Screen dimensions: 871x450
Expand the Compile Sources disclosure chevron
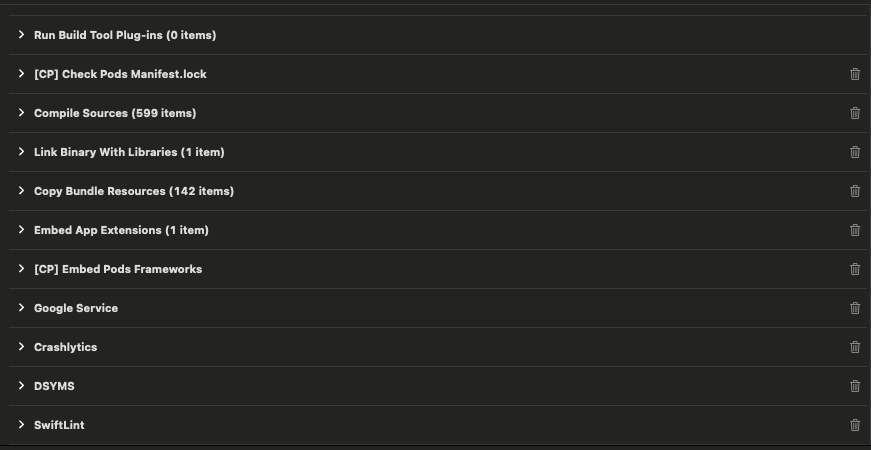pos(21,113)
